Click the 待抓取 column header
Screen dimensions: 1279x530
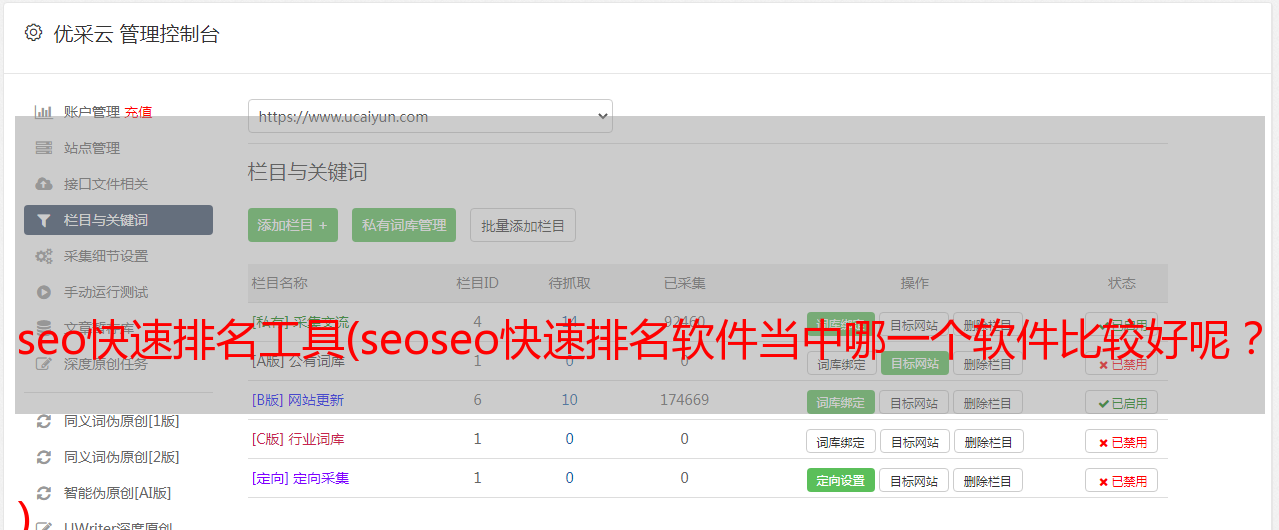[570, 283]
